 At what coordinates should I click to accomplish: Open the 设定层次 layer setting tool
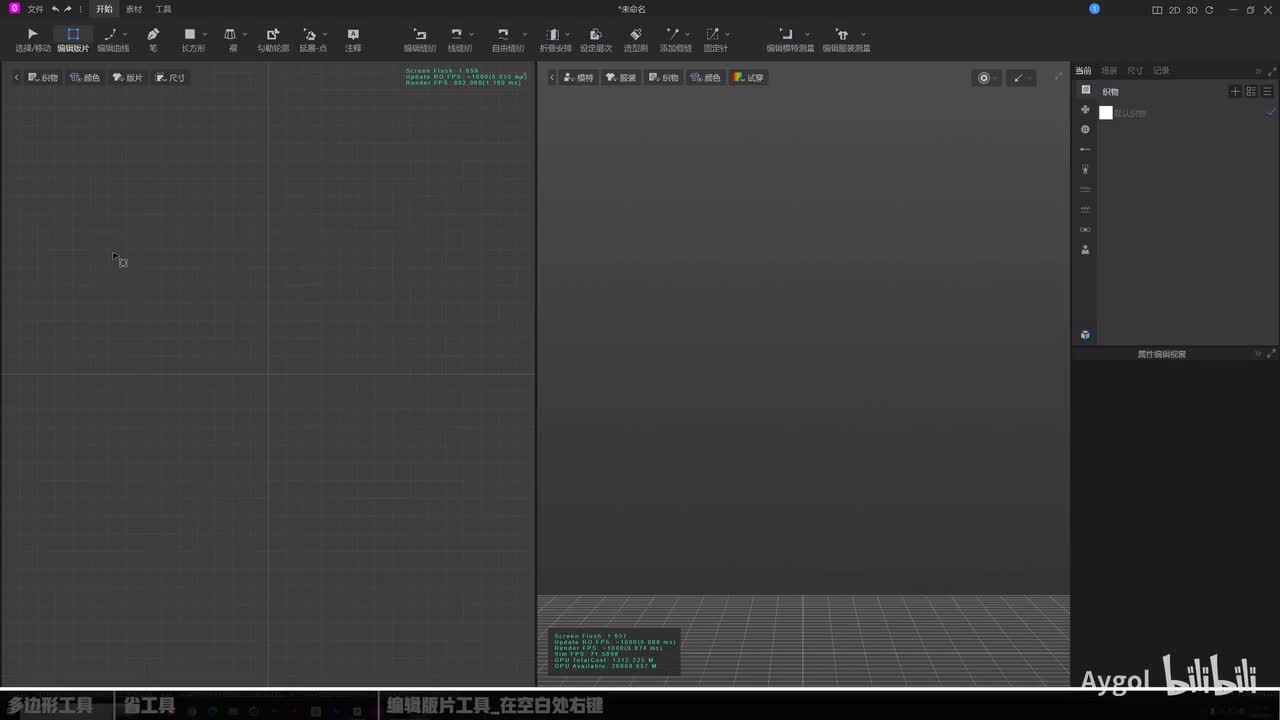pyautogui.click(x=596, y=40)
